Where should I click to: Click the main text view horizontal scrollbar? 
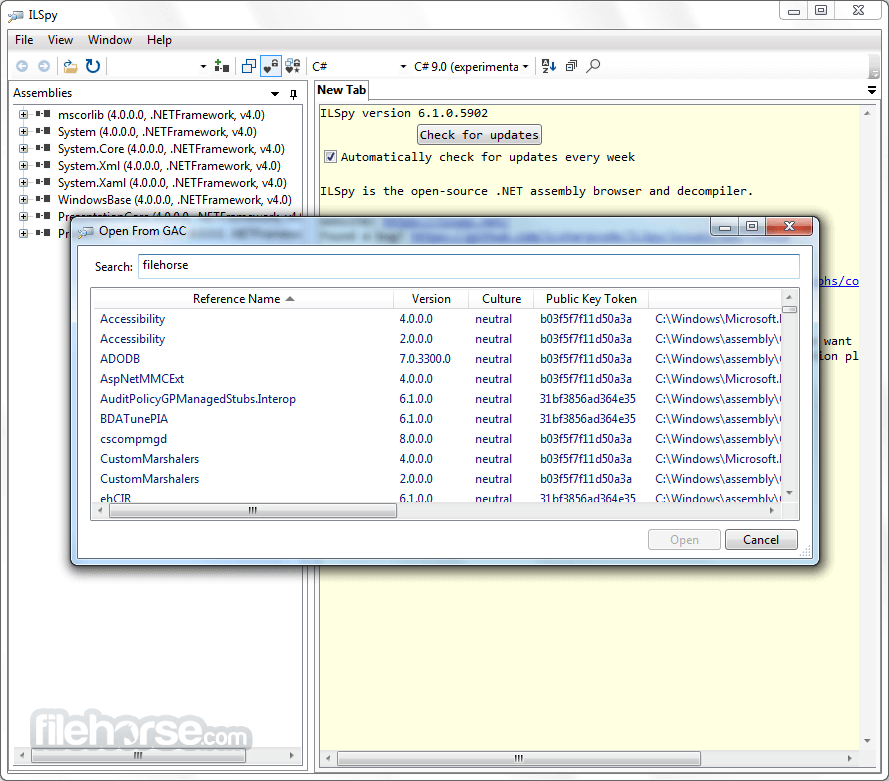coord(519,758)
